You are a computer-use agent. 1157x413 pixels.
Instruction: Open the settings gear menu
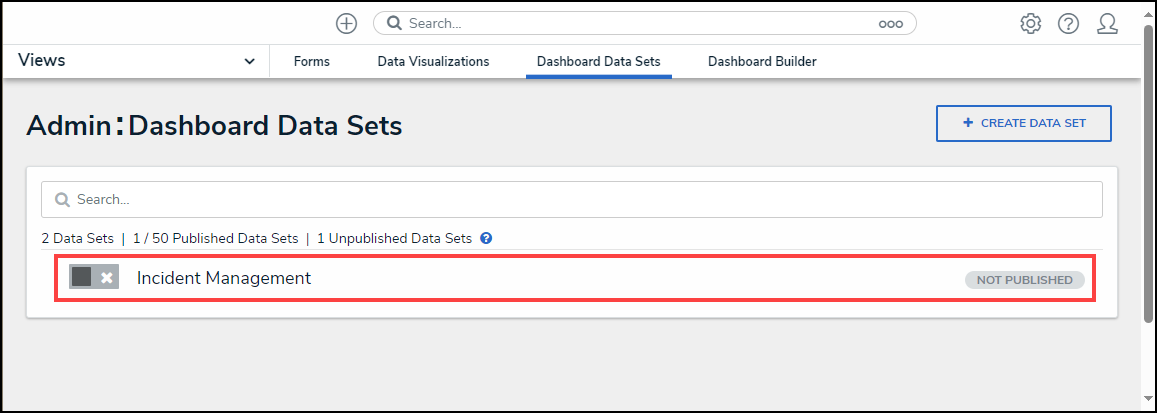1030,24
